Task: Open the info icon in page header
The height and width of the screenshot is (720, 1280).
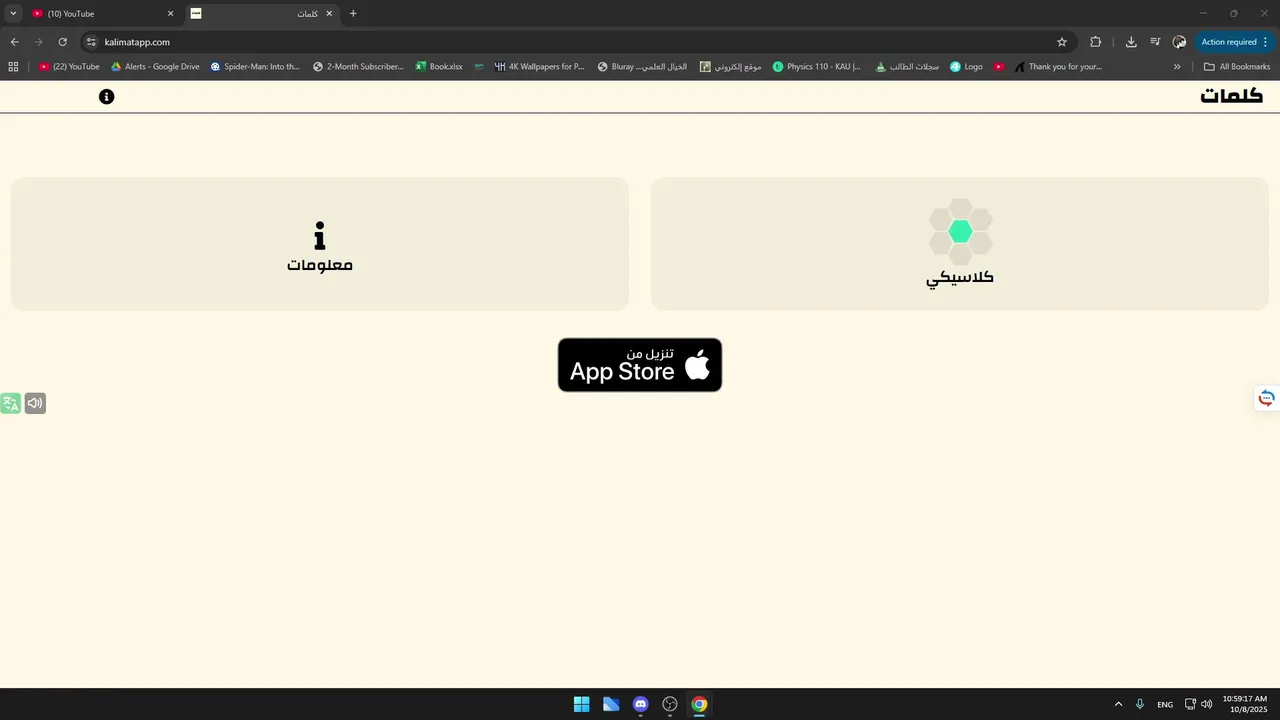Action: point(107,96)
